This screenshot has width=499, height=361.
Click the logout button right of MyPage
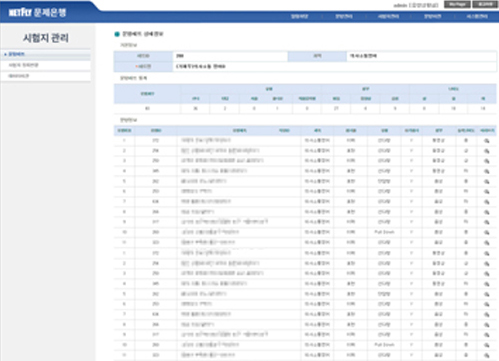485,4
